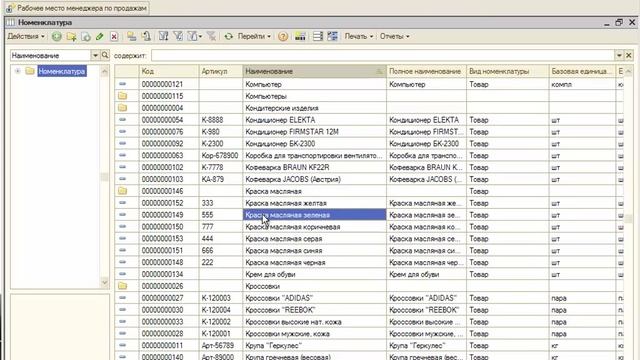
Task: Click the item icon of row Компьютер
Action: (x=122, y=84)
